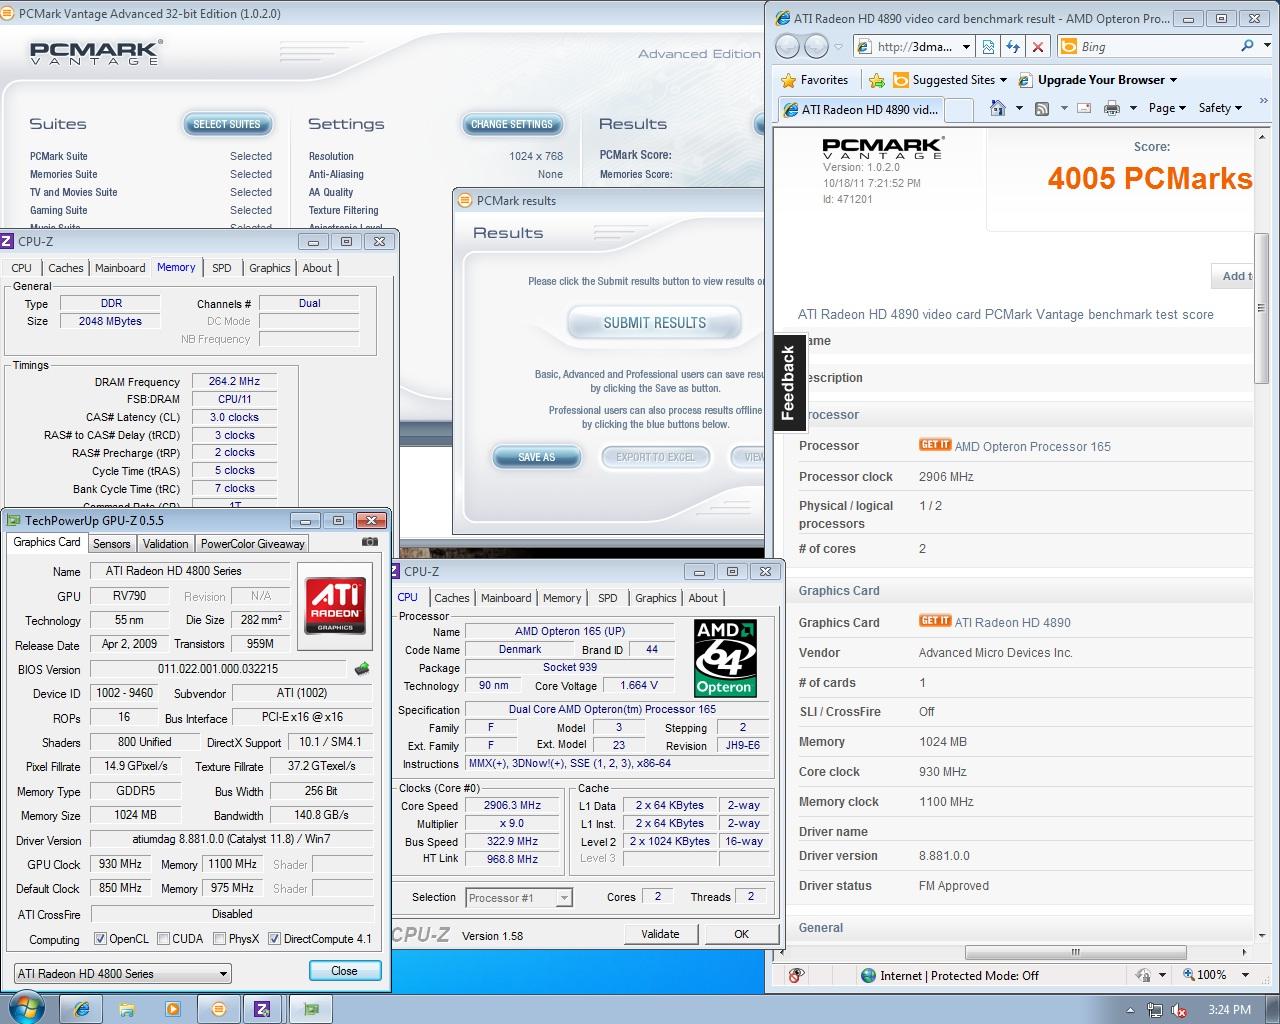This screenshot has height=1024, width=1280.
Task: Open the Page menu dropdown in IE
Action: click(1167, 108)
